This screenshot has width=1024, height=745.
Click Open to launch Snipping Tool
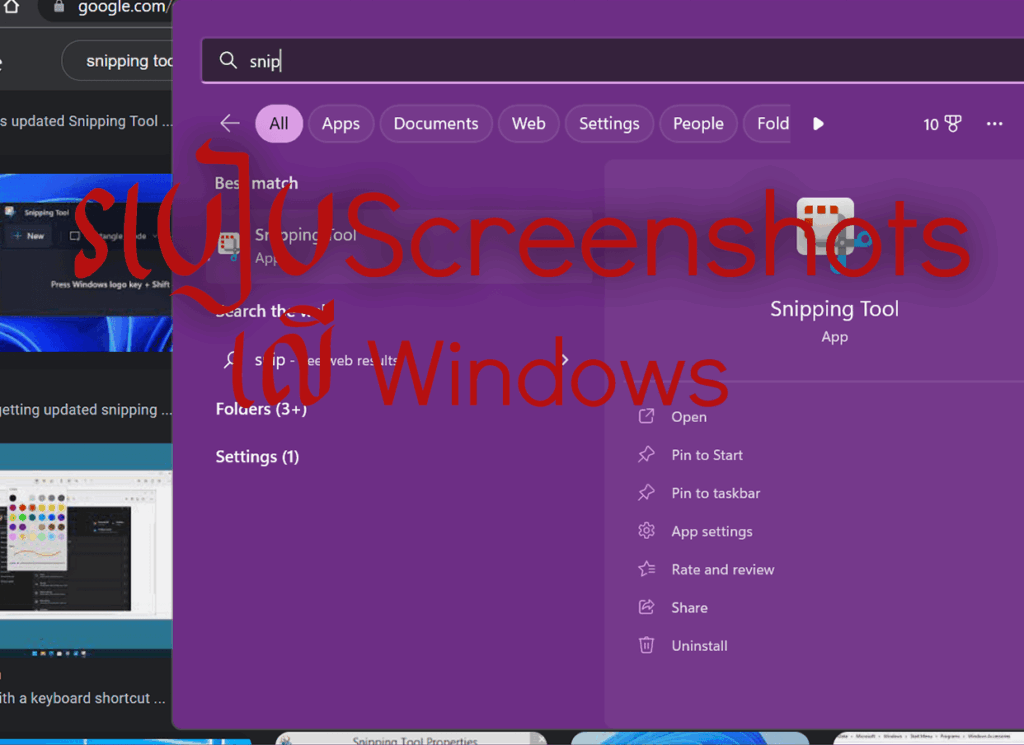coord(688,417)
